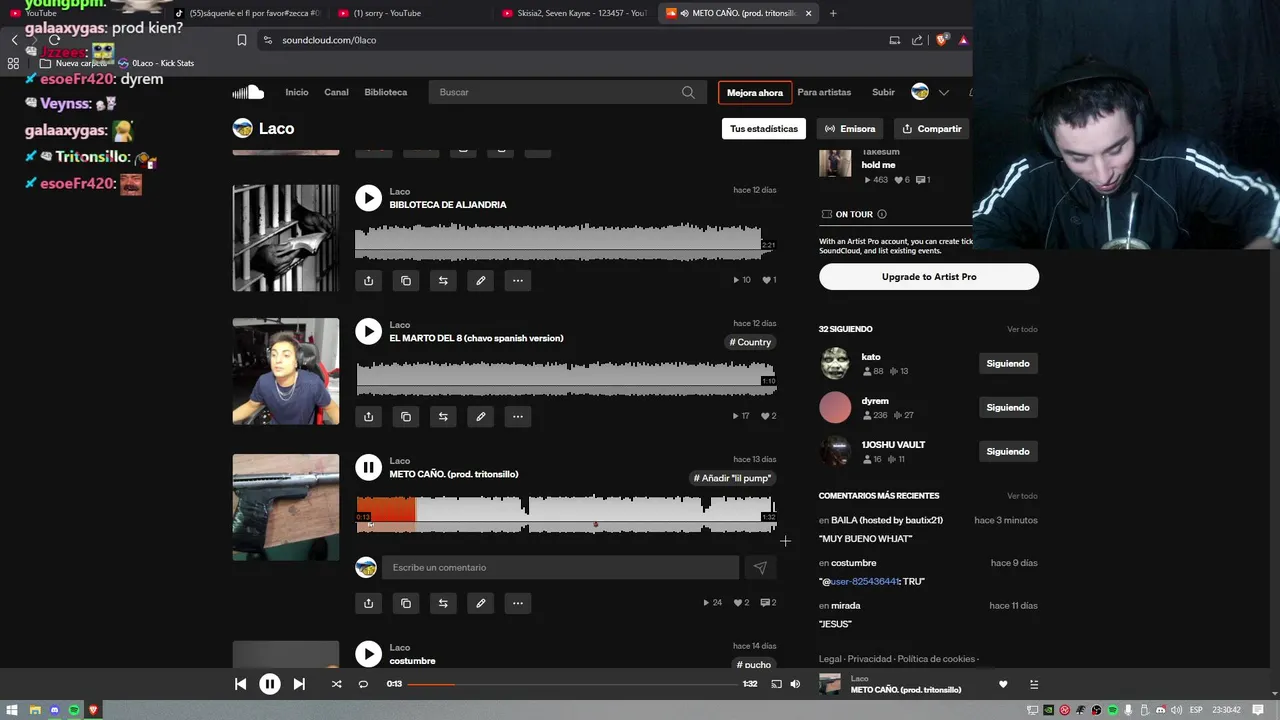Open the Windows Start button

(11, 710)
